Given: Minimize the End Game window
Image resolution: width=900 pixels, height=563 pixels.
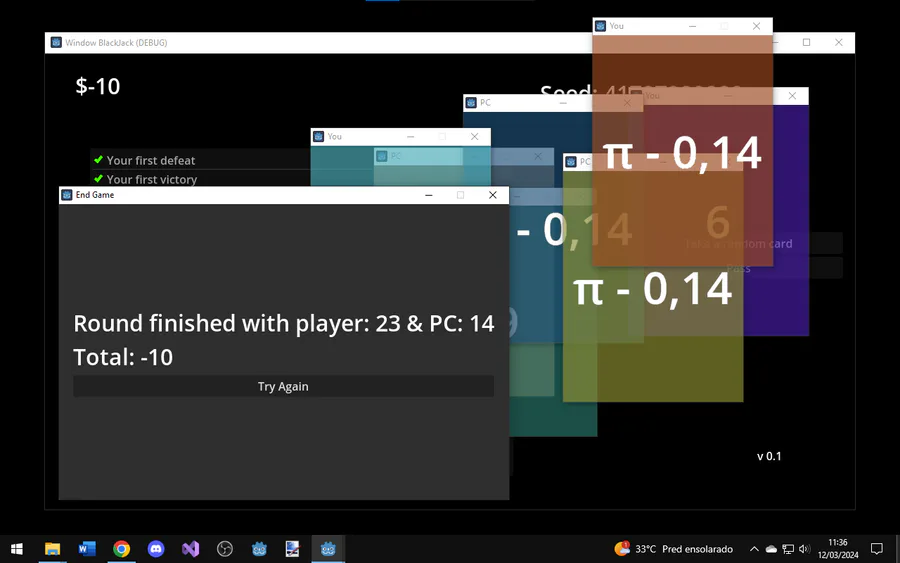Looking at the screenshot, I should 428,195.
